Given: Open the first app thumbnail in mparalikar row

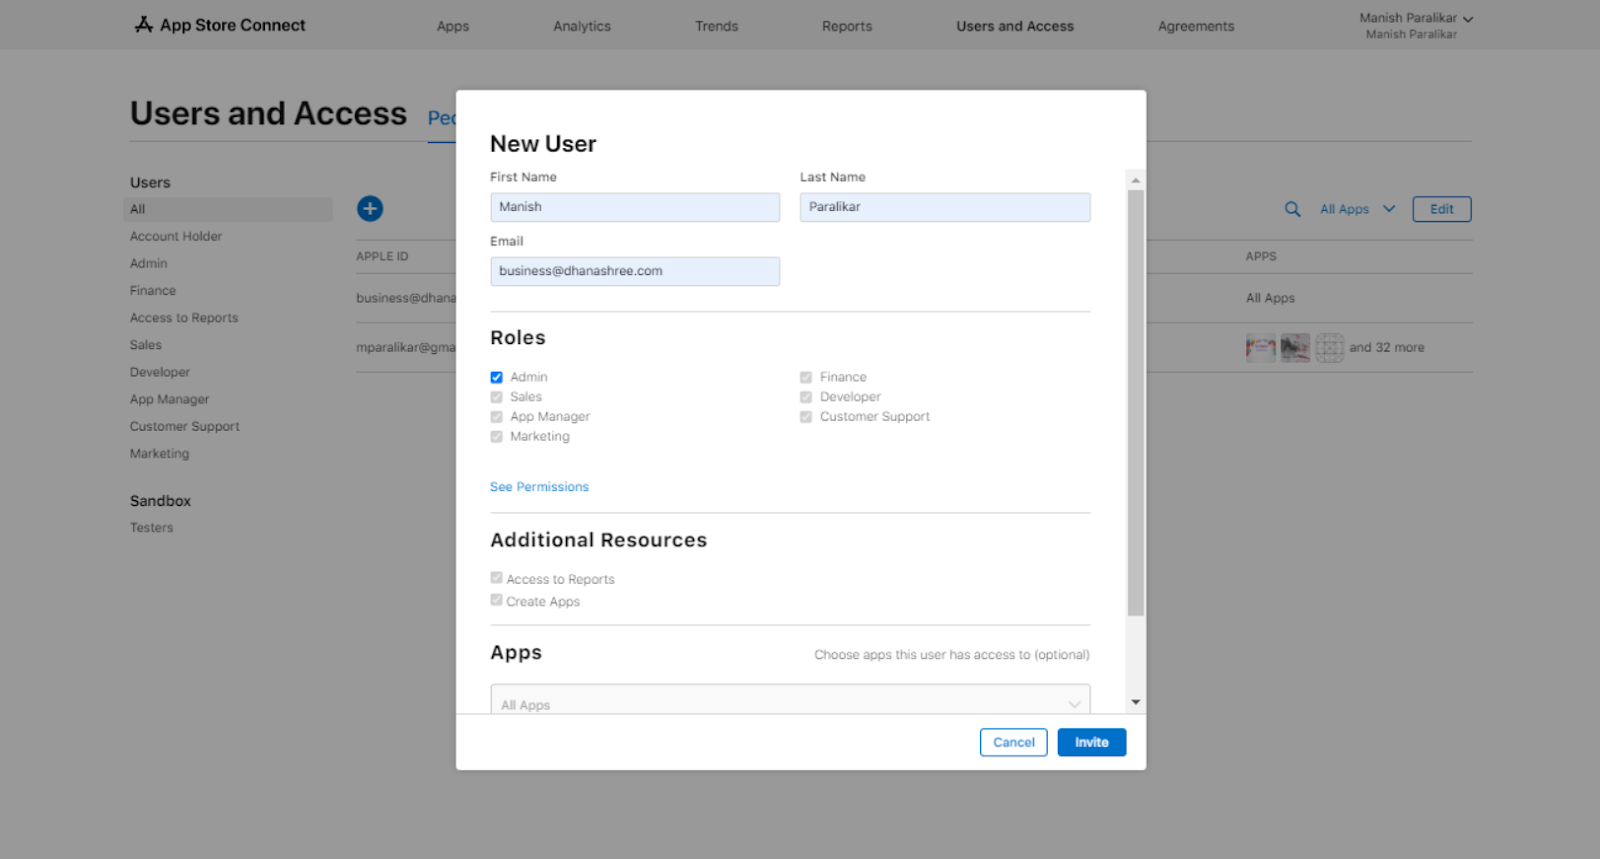Looking at the screenshot, I should (x=1260, y=347).
